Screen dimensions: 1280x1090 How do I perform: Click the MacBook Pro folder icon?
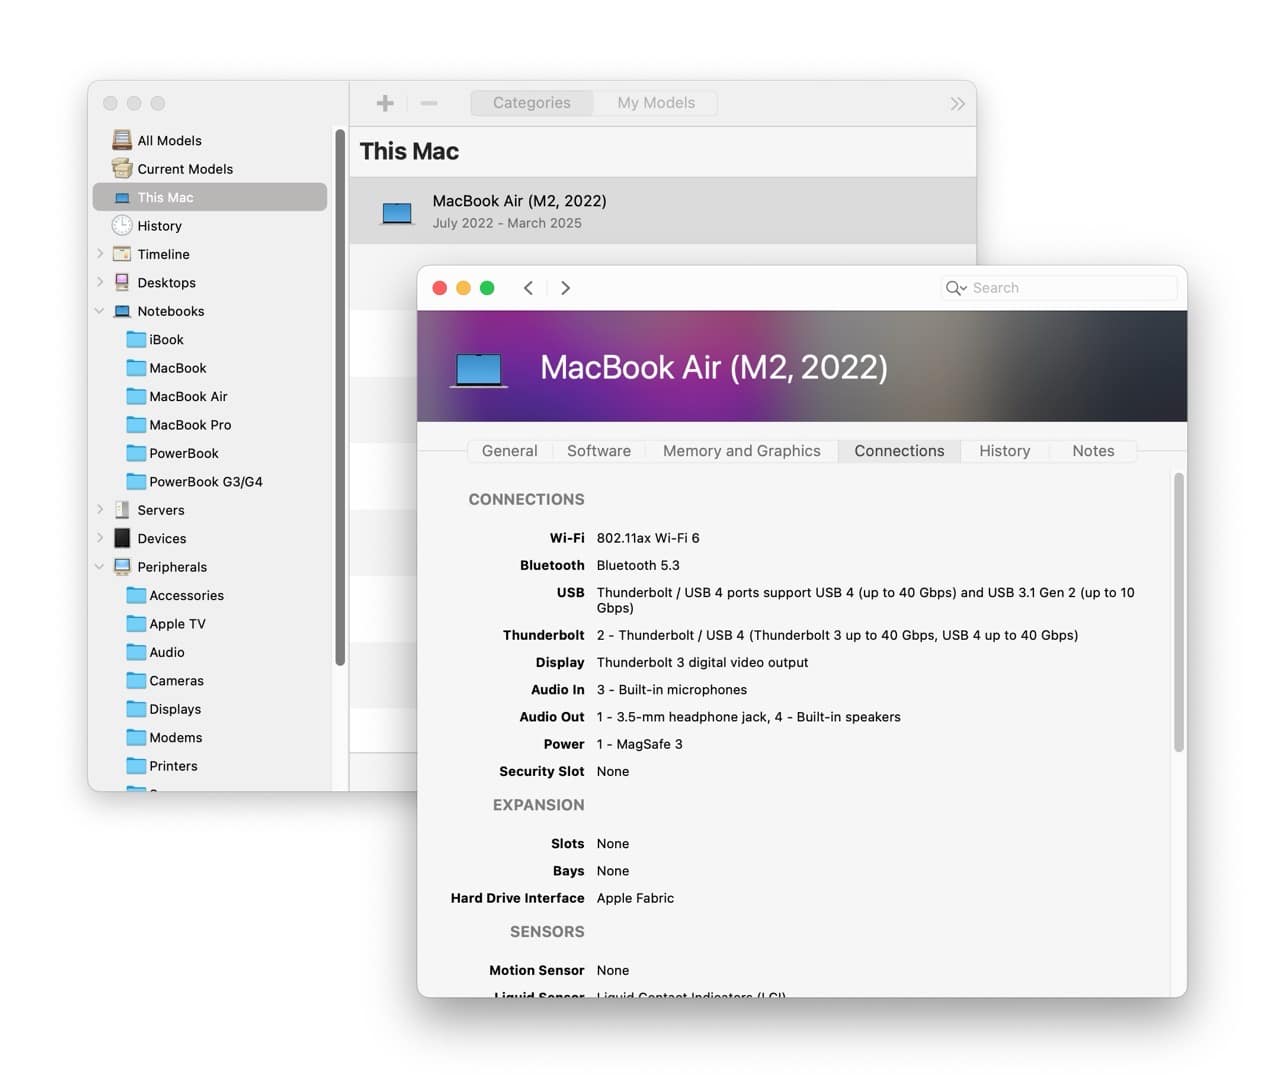(136, 424)
